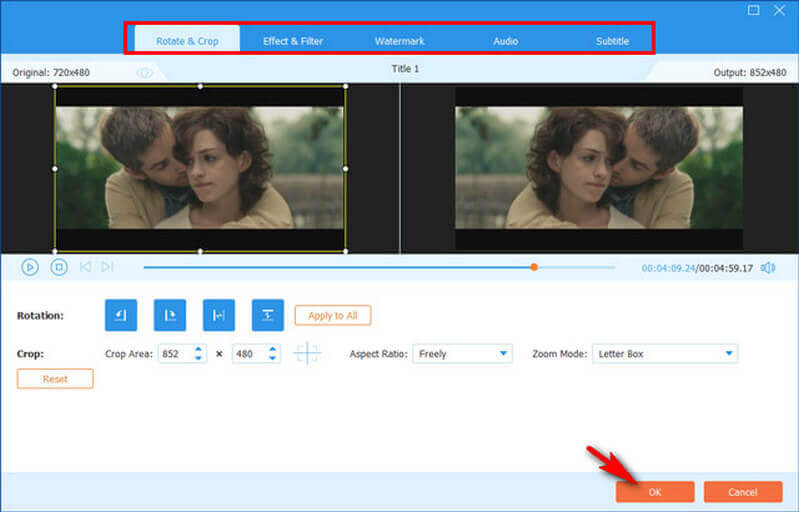Center the crop area with crosshair icon
Image resolution: width=799 pixels, height=512 pixels.
pyautogui.click(x=307, y=354)
